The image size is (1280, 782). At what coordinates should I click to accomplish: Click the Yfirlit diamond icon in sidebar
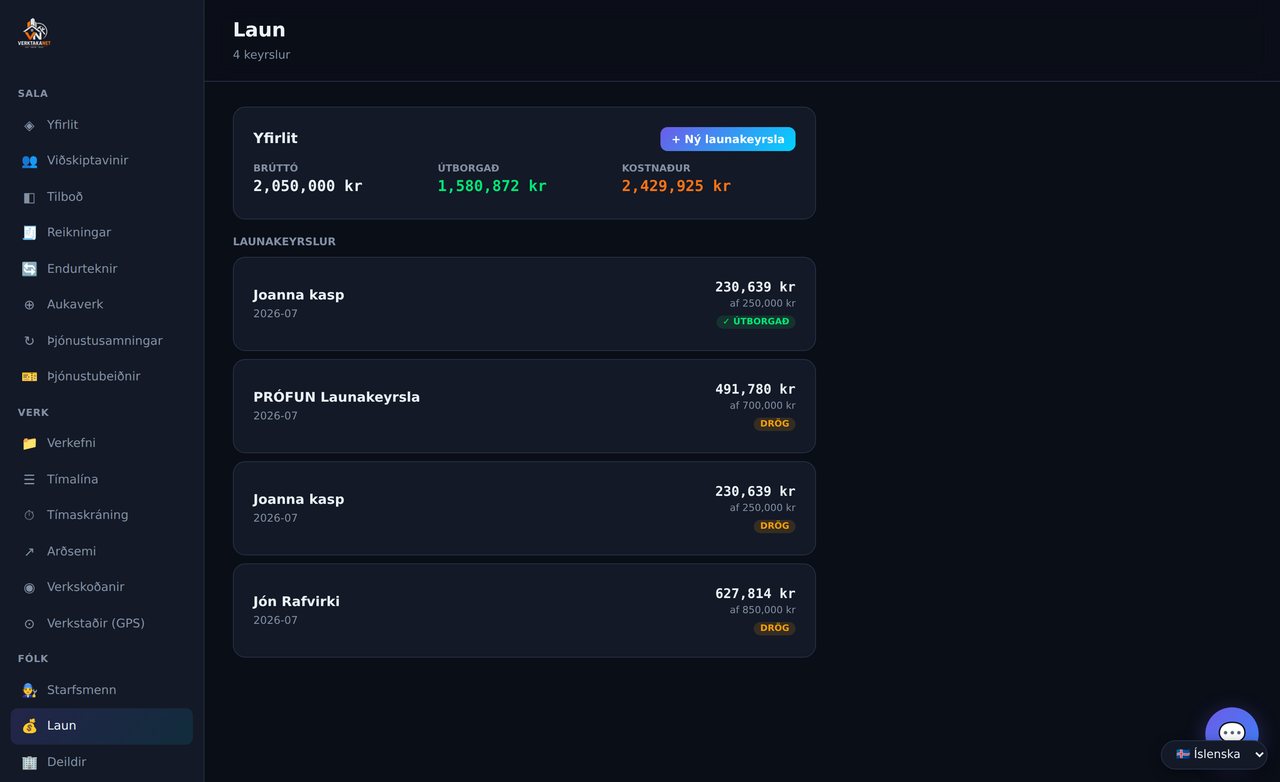coord(29,125)
